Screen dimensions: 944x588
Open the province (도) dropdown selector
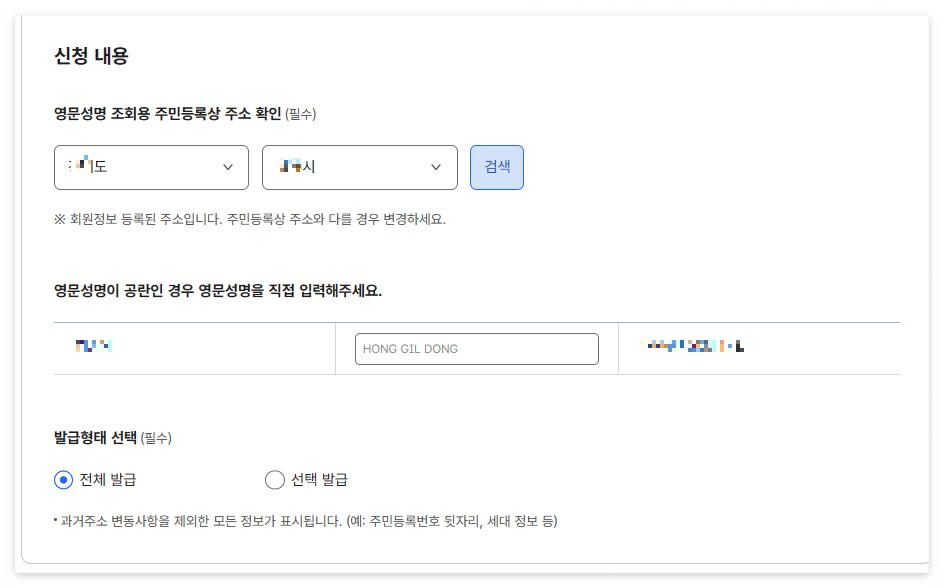pos(150,167)
